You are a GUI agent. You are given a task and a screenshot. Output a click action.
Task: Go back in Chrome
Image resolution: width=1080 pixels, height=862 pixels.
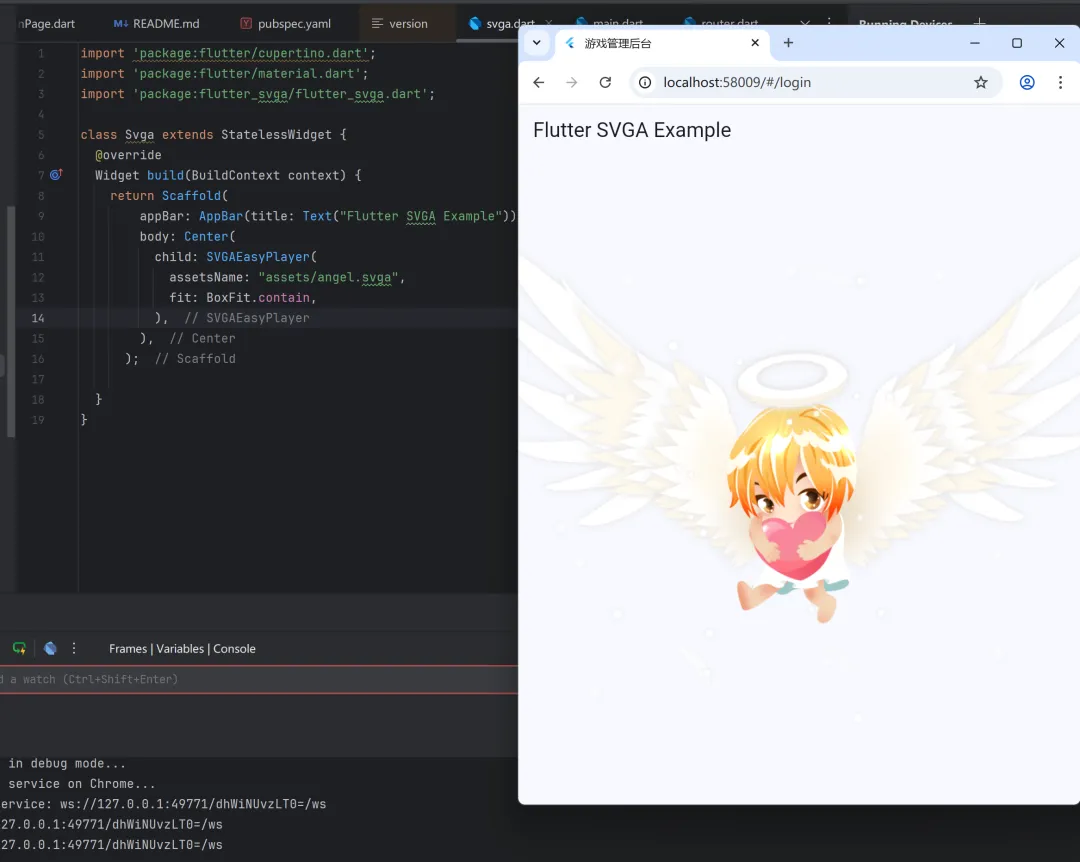[539, 83]
